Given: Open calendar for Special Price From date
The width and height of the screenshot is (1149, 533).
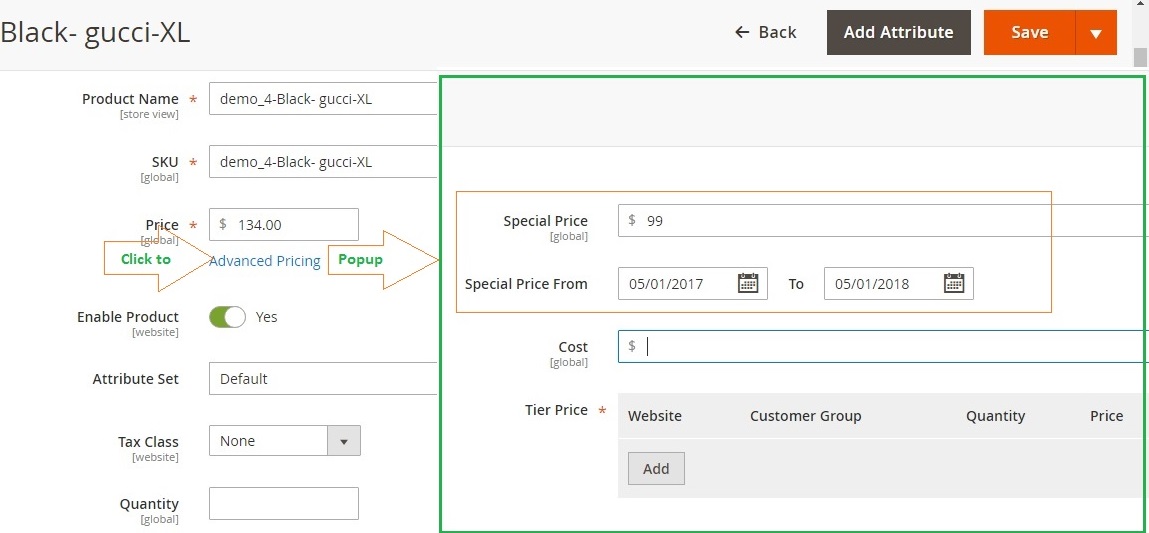Looking at the screenshot, I should pos(747,284).
